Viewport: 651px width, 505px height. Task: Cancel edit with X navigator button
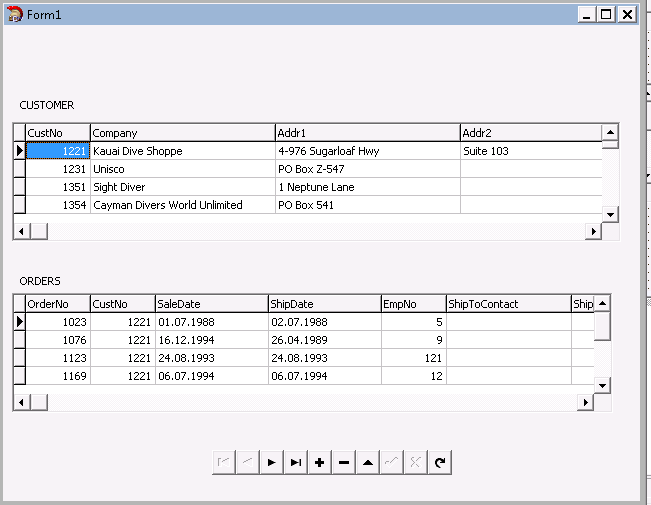click(x=416, y=462)
